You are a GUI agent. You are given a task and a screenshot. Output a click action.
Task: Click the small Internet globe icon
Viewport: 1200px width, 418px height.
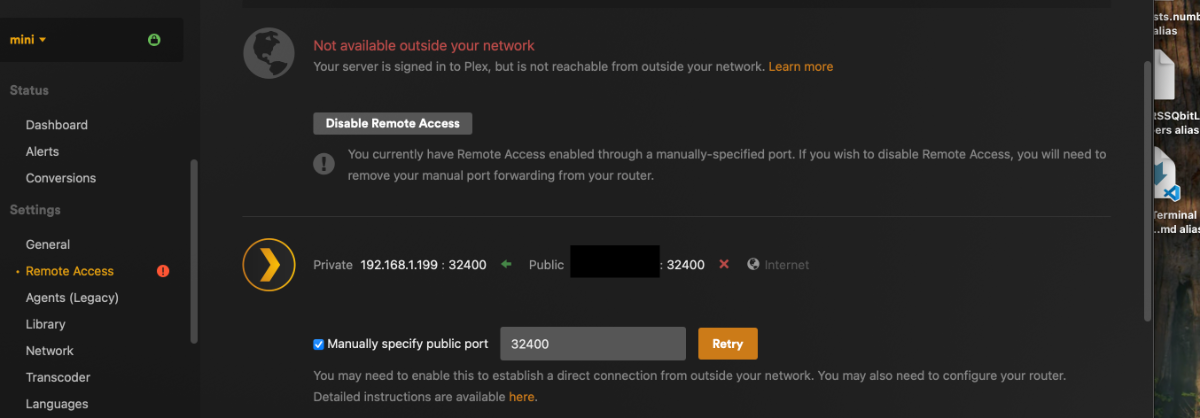[x=753, y=265]
